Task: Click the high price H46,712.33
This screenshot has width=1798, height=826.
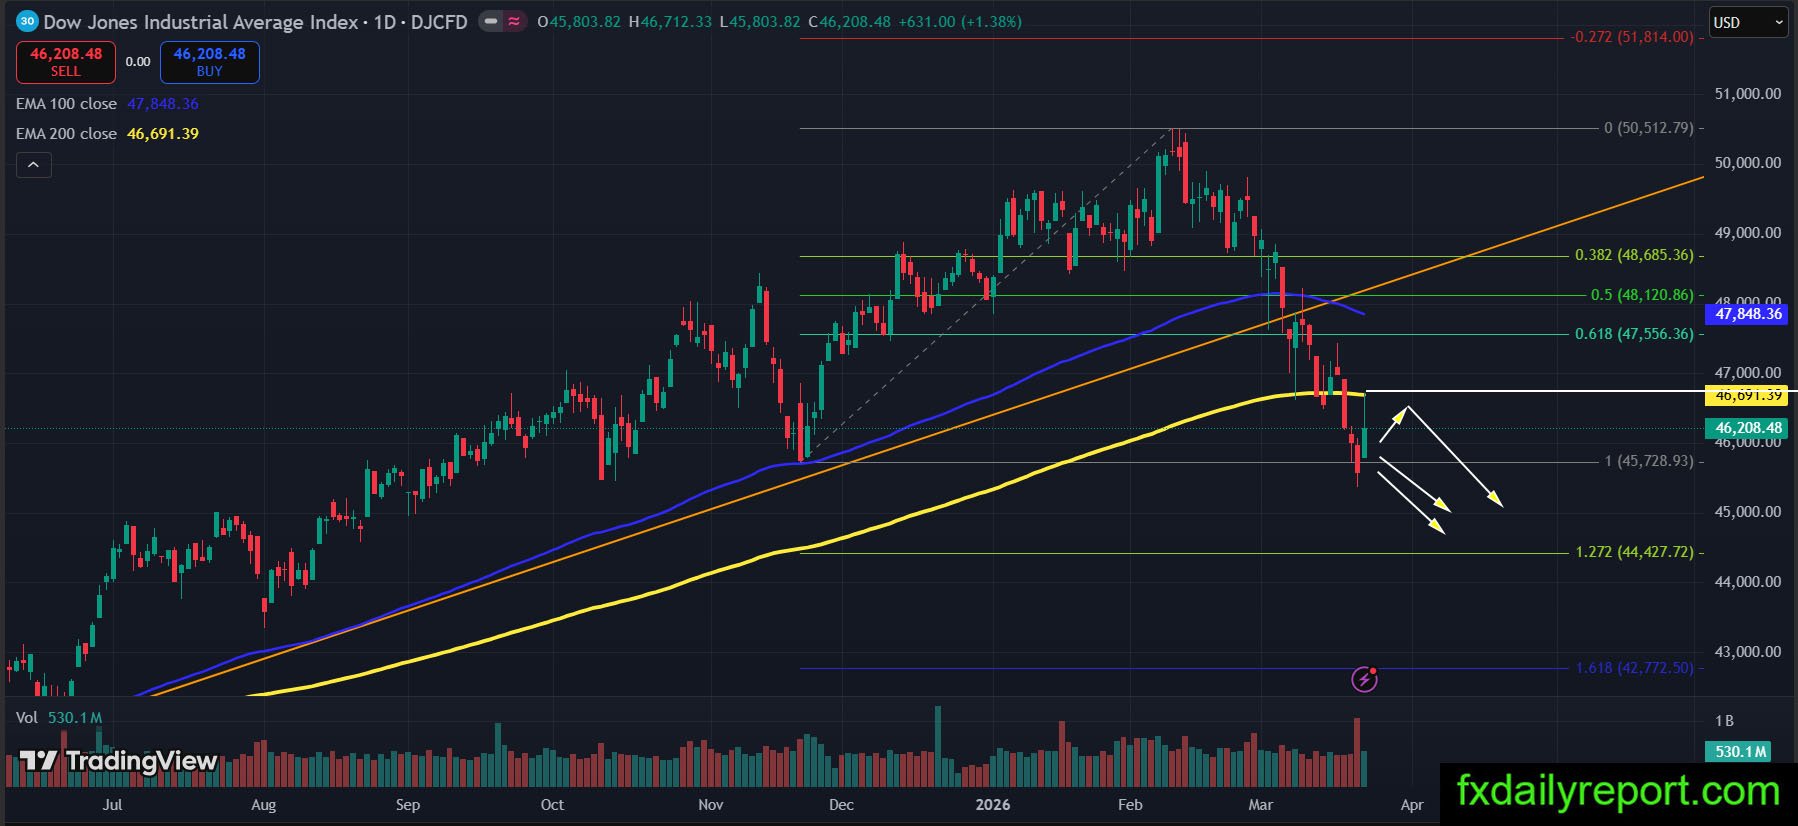Action: [670, 22]
